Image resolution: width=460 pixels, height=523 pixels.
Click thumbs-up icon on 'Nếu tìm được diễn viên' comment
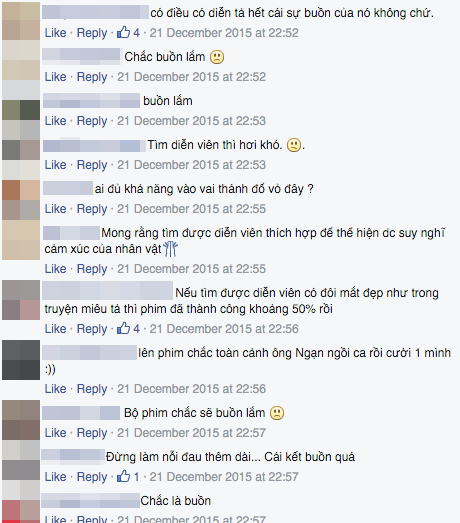pyautogui.click(x=123, y=329)
